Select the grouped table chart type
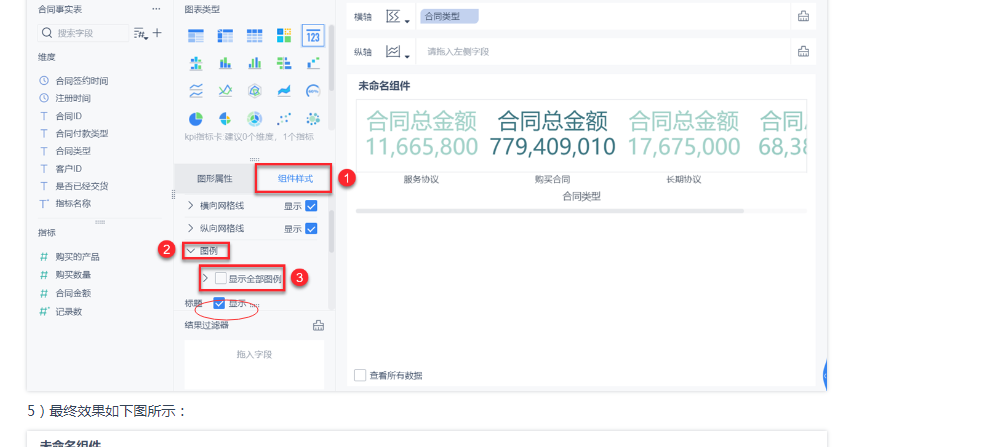 point(196,36)
